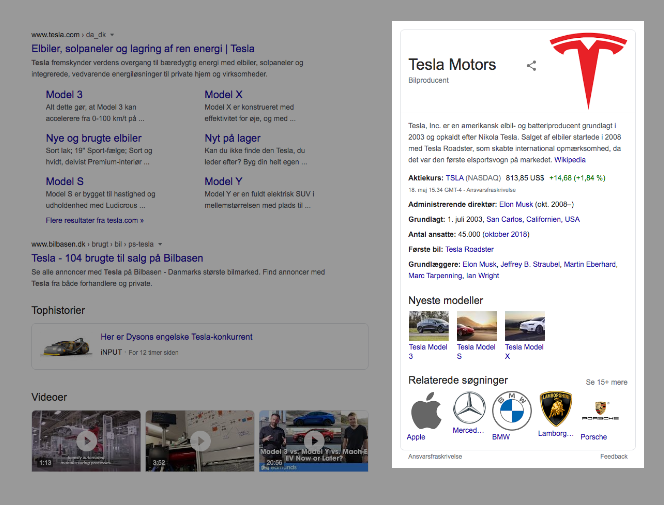Open Tesla Roadster link under Første bil
Image resolution: width=664 pixels, height=505 pixels.
469,249
